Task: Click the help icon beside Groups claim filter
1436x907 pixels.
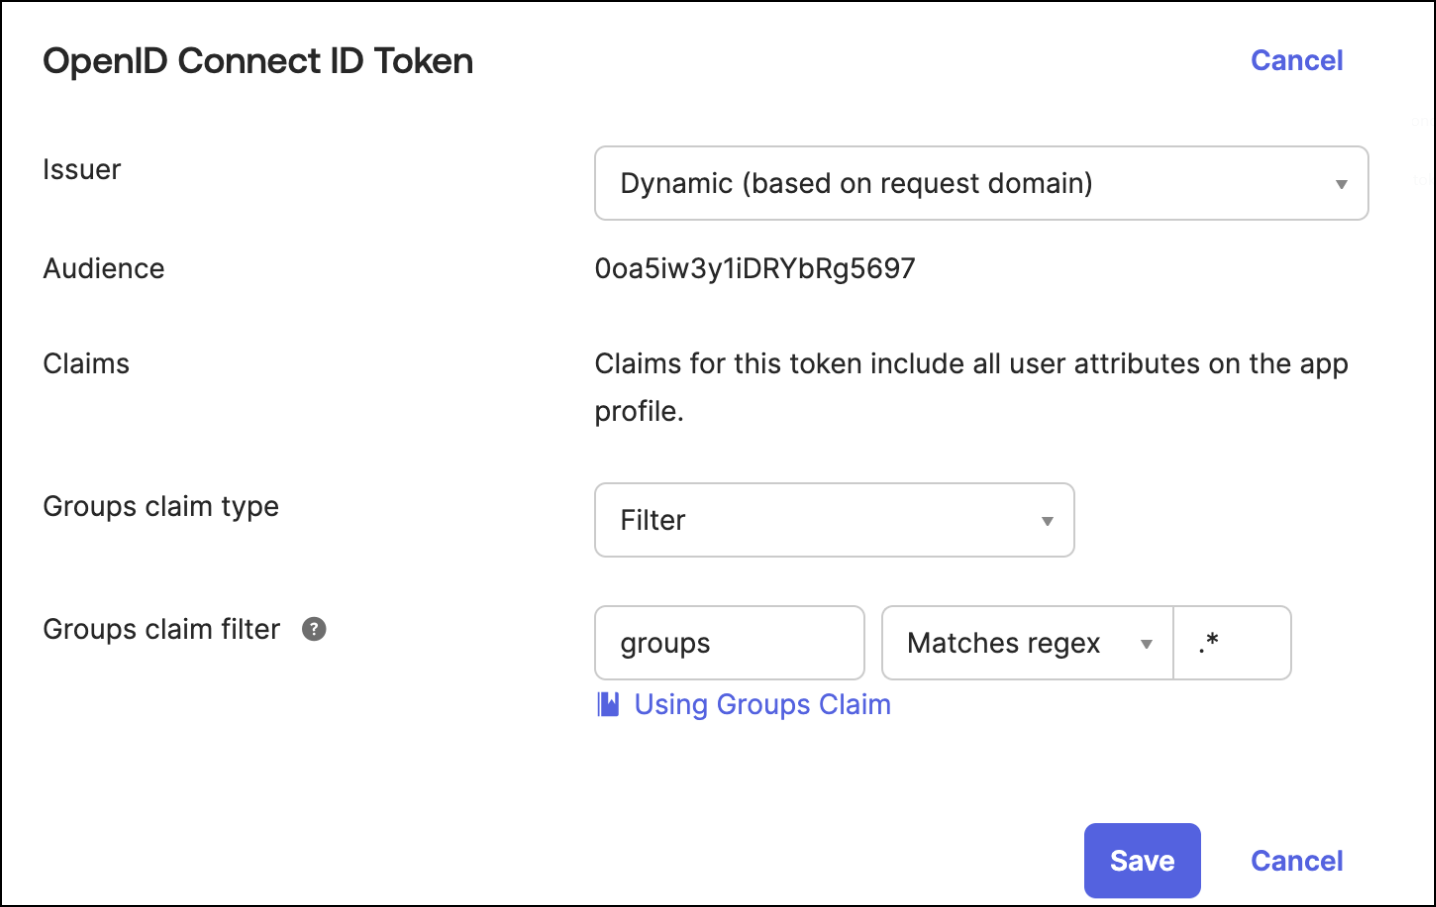Action: coord(314,629)
